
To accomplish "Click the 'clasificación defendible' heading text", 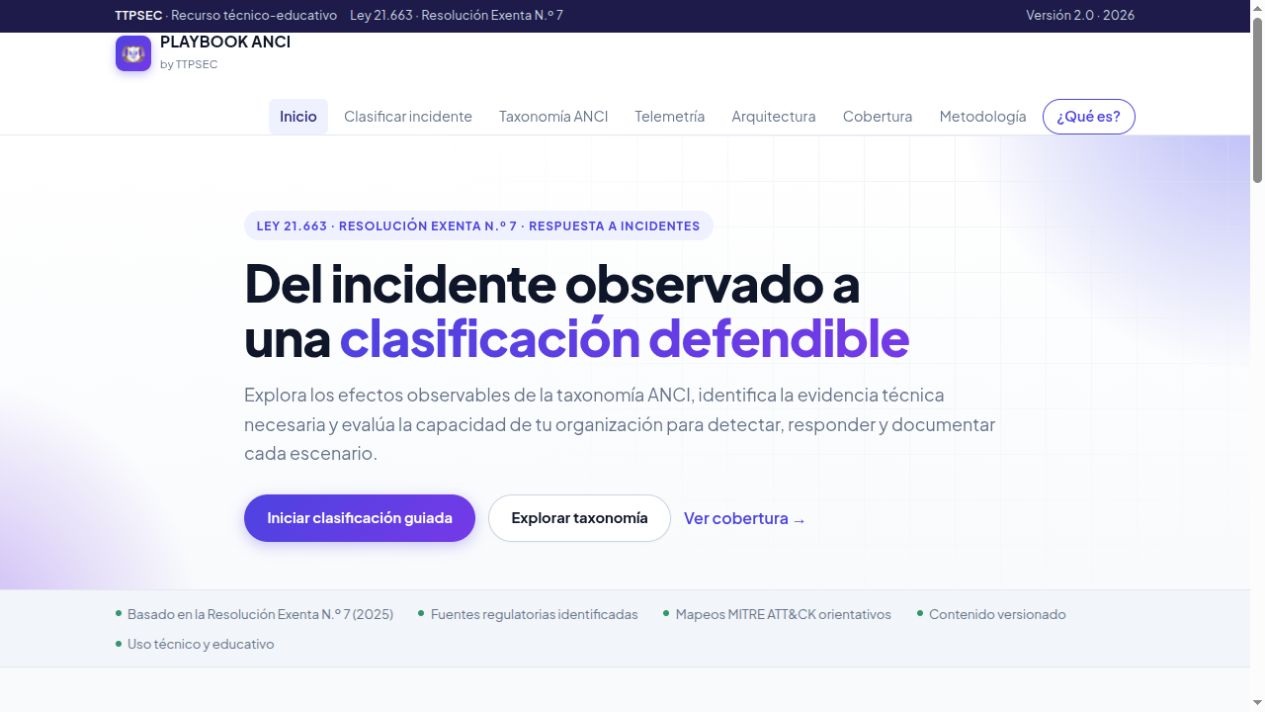I will click(x=624, y=339).
